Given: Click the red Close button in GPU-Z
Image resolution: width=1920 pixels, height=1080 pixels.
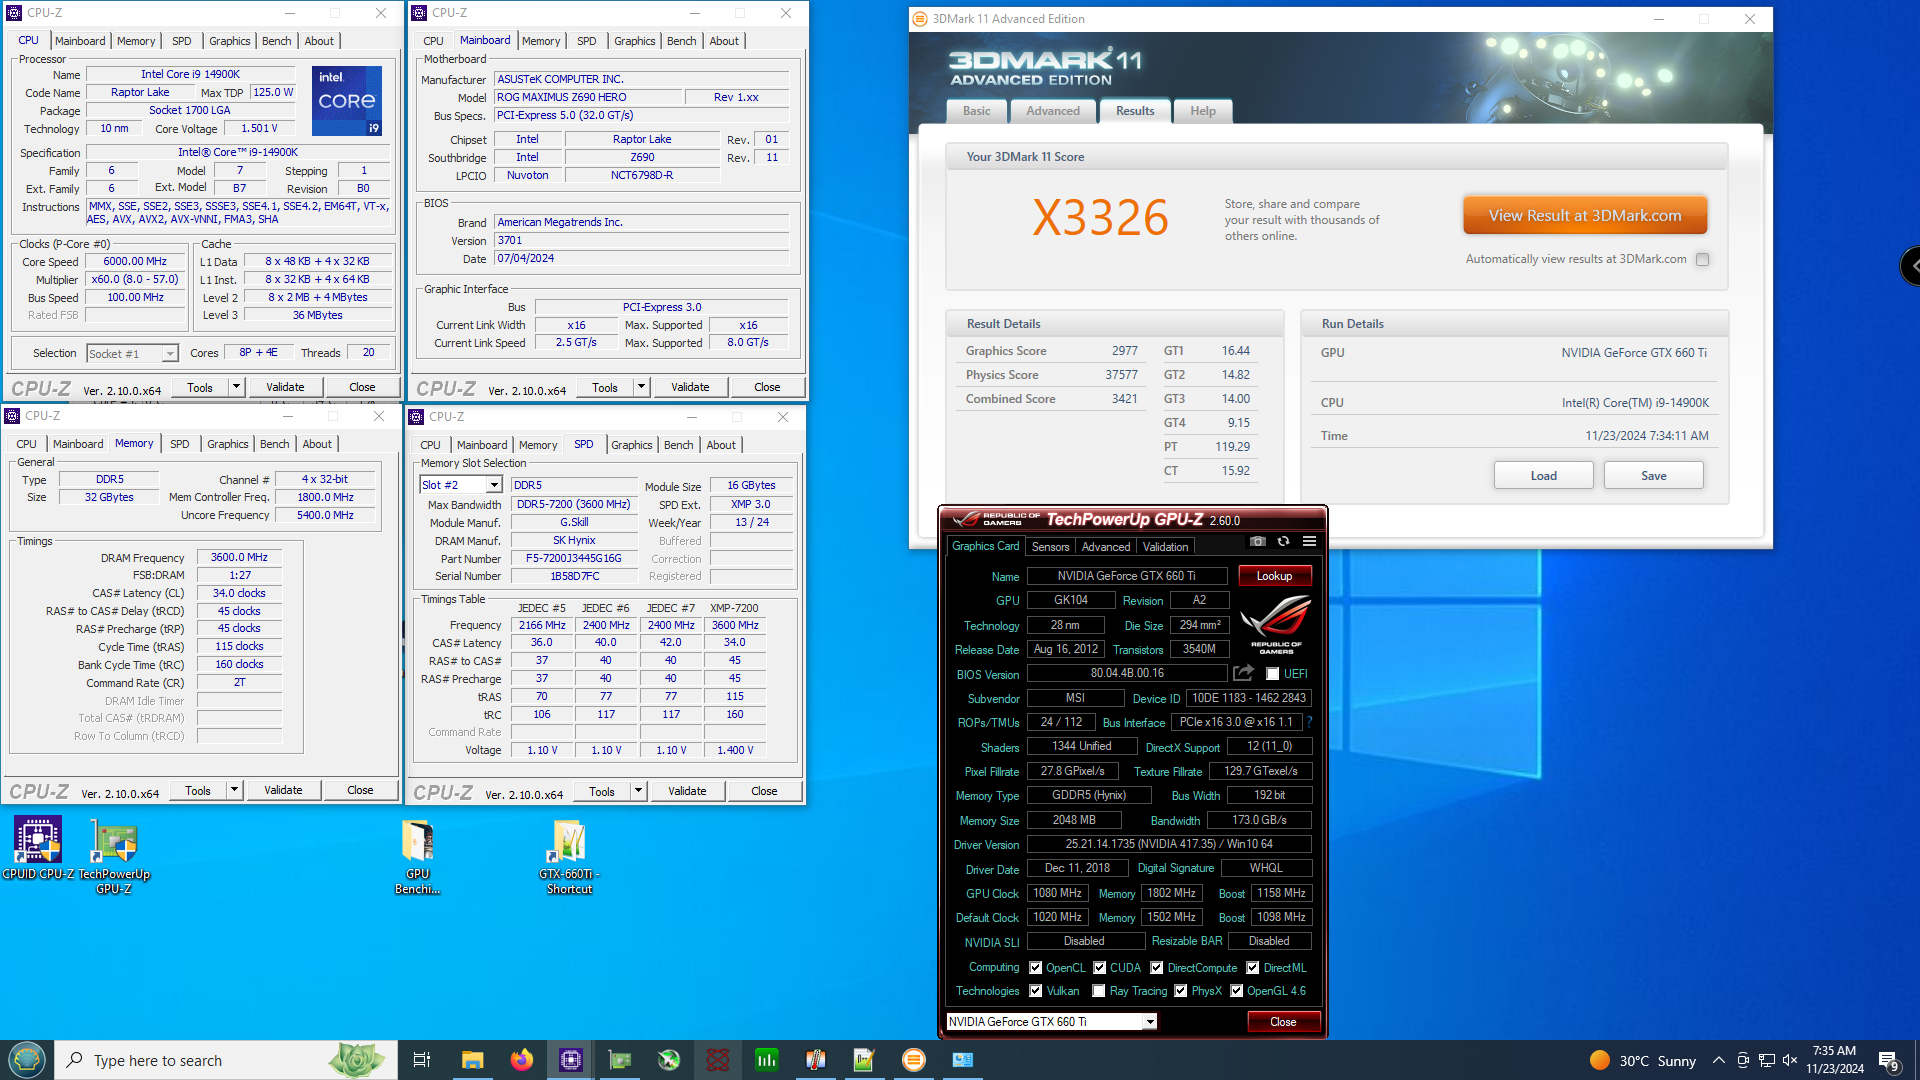Looking at the screenshot, I should [1283, 1021].
